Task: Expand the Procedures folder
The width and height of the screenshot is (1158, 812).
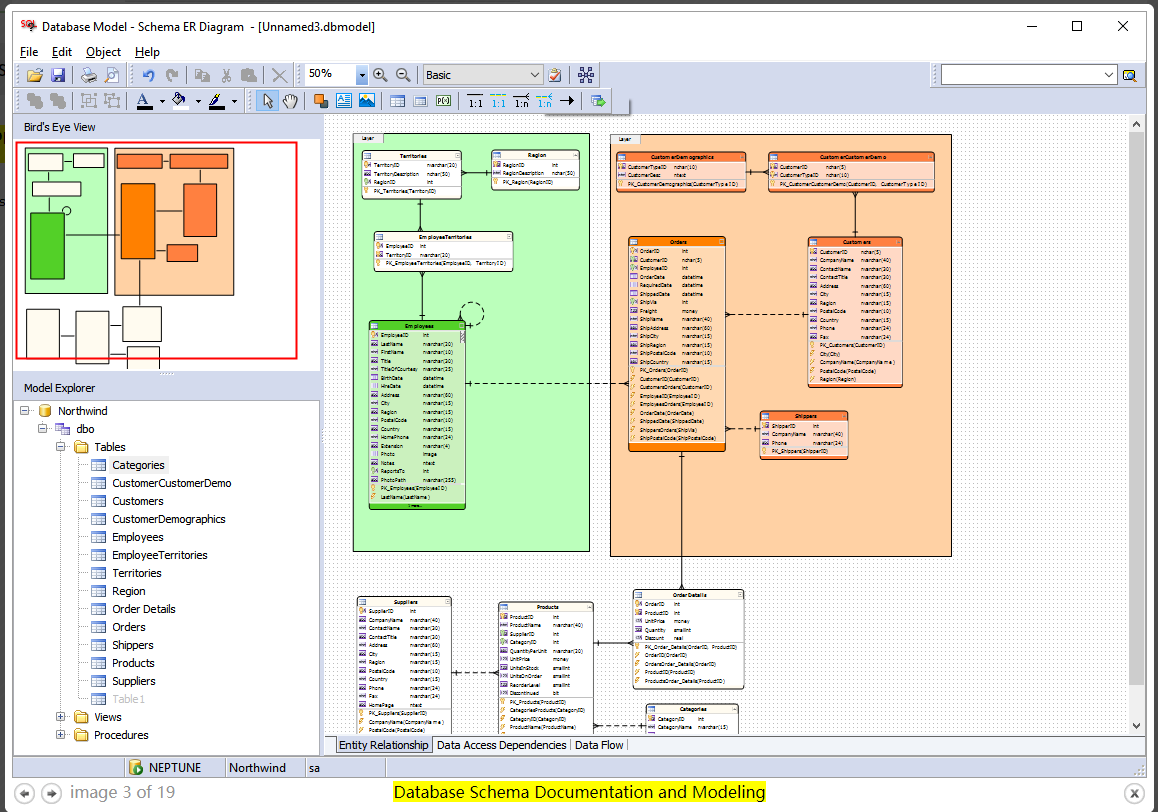Action: click(61, 734)
